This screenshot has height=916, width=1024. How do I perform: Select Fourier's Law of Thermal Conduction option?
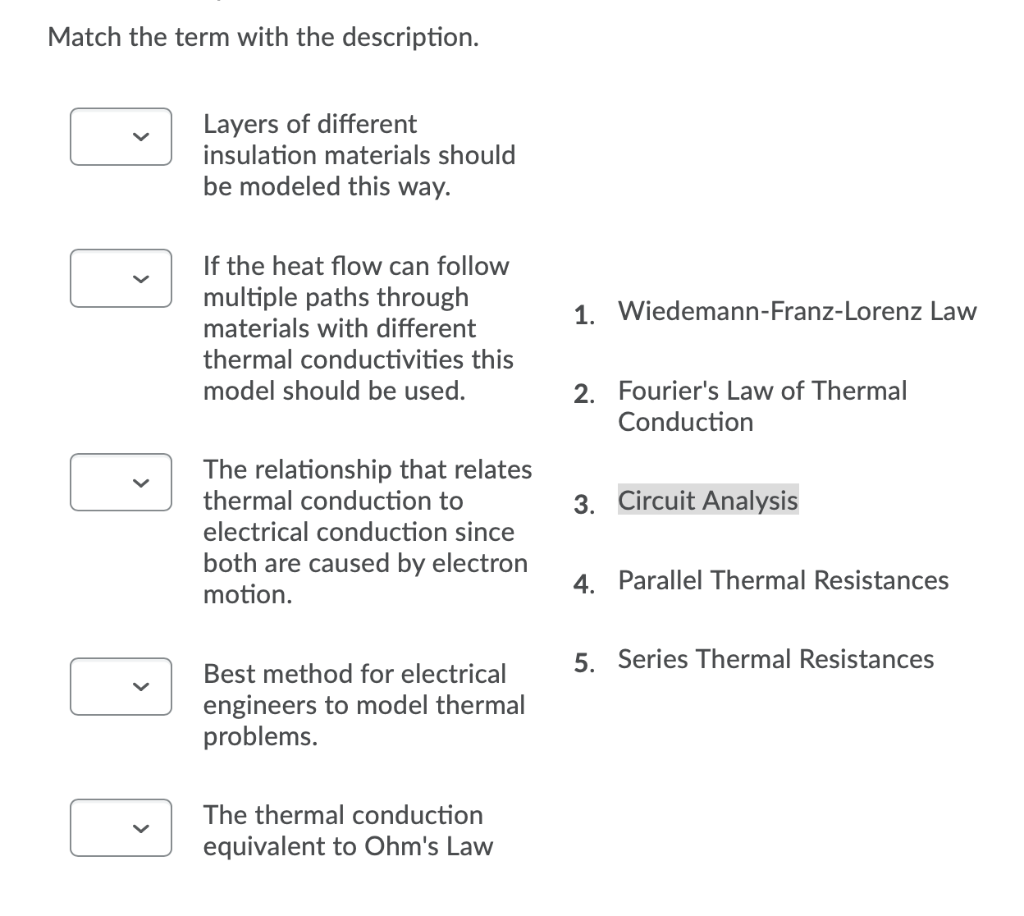[763, 405]
